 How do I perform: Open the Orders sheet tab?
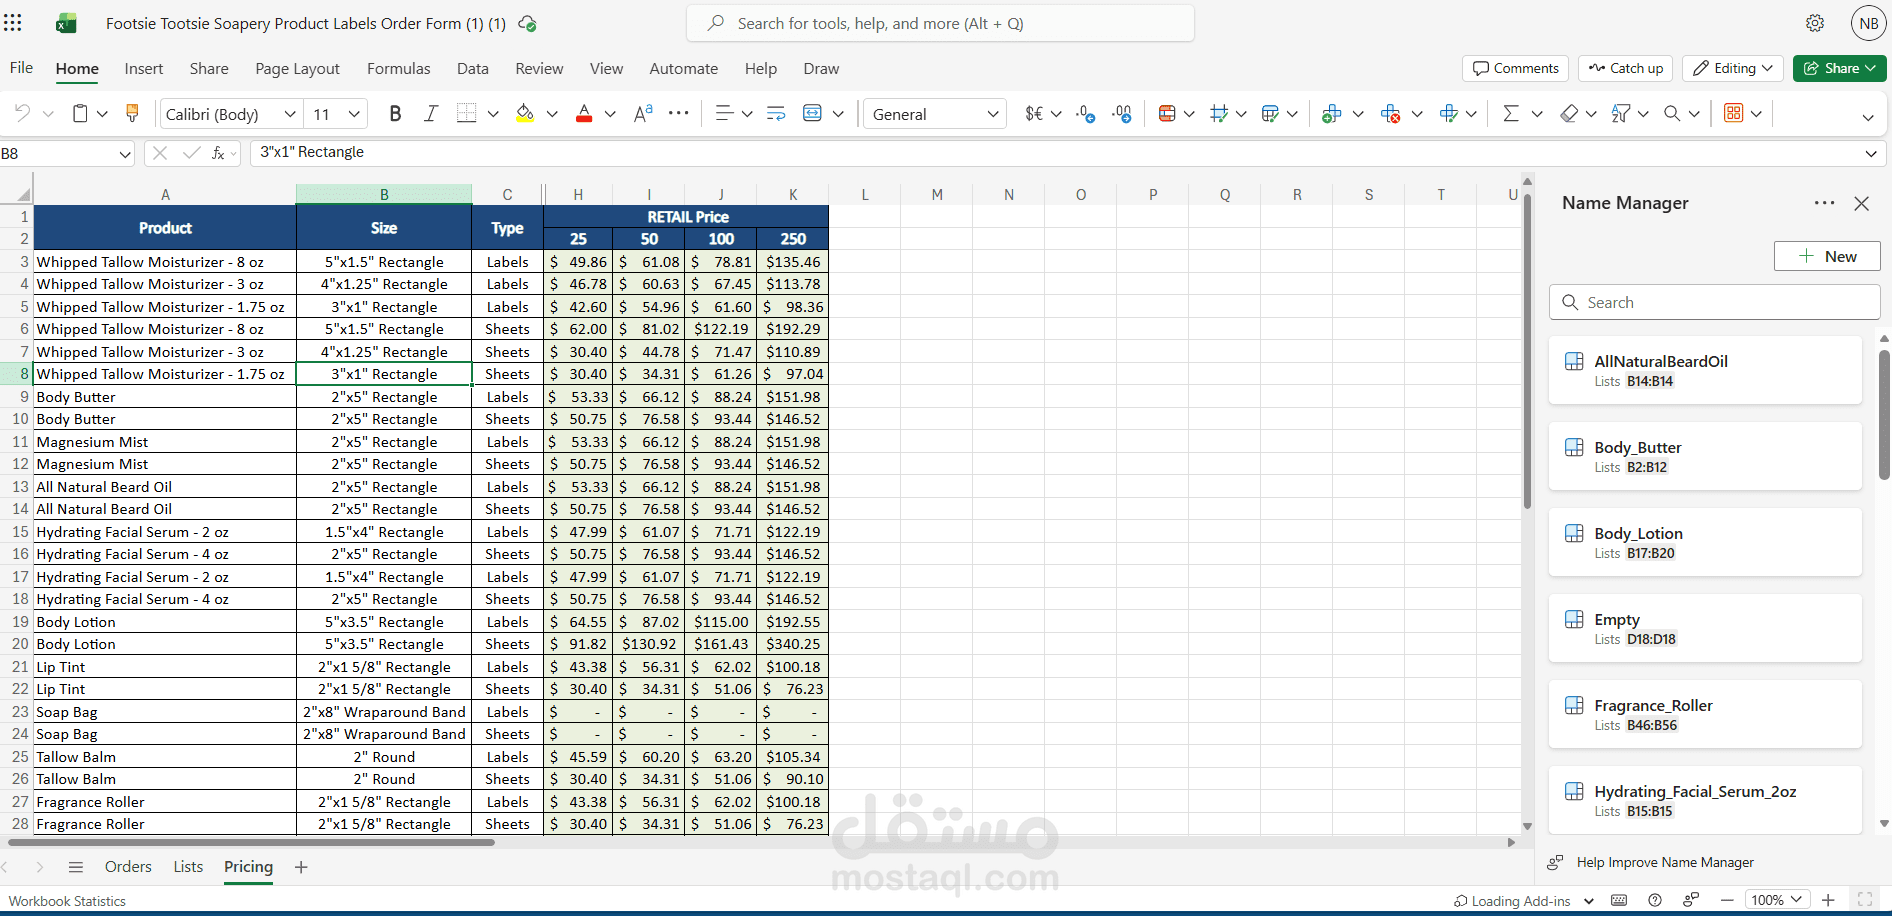click(x=129, y=867)
